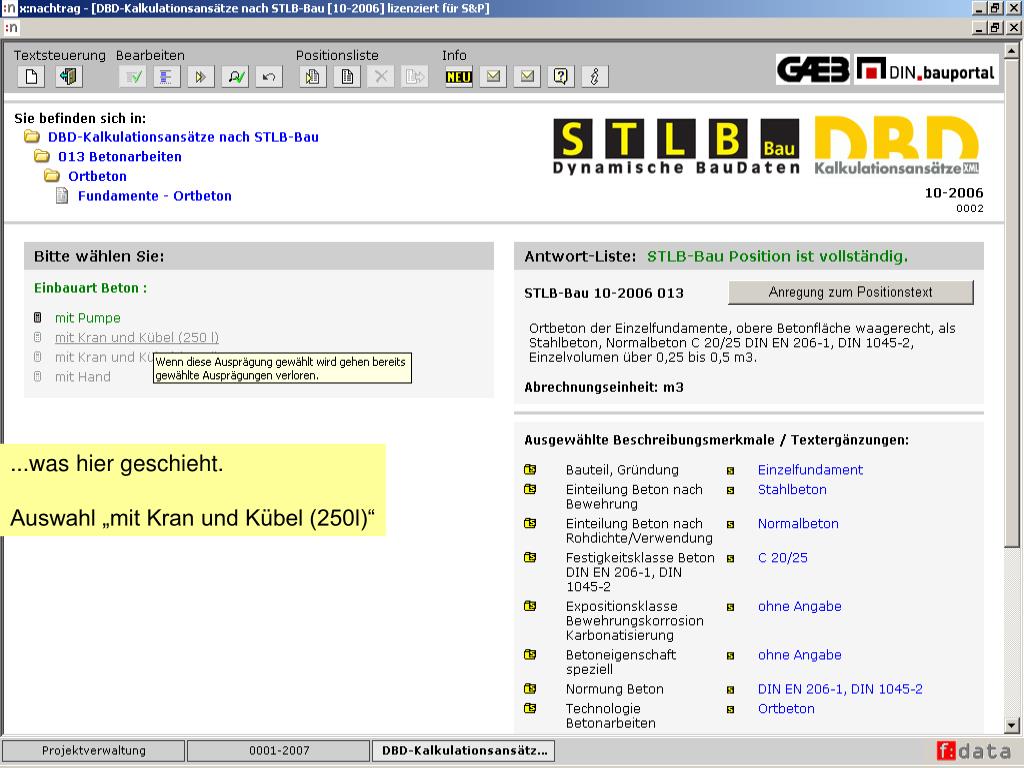Switch to the 'Projektverwaltung' bottom tab
Viewport: 1024px width, 768px height.
tap(93, 751)
